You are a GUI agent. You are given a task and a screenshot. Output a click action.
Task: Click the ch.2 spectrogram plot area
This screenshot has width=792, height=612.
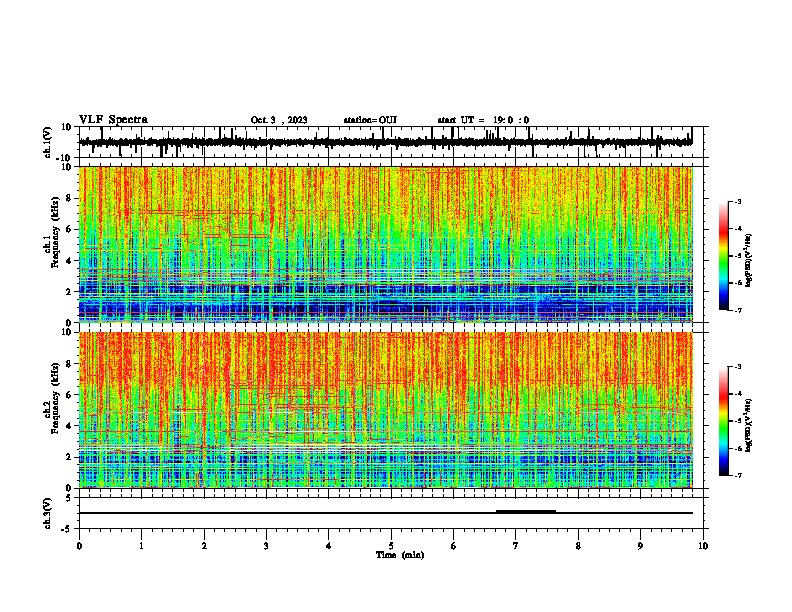tap(386, 410)
